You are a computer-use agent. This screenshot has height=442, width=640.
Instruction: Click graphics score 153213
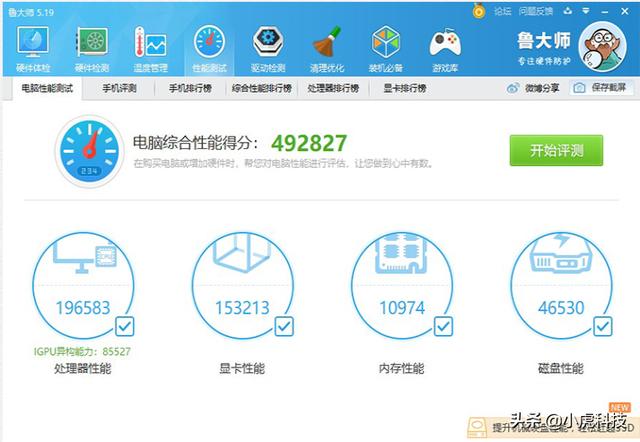(242, 308)
